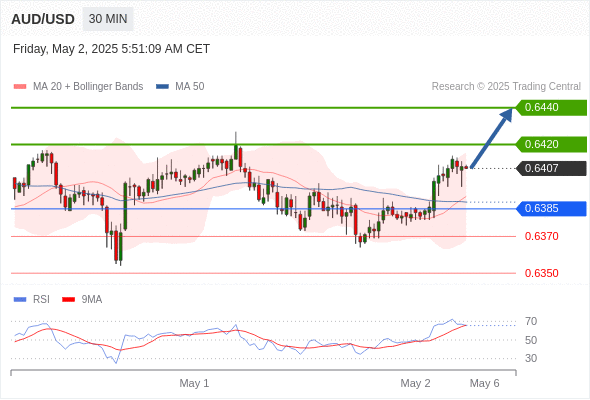Image resolution: width=590 pixels, height=400 pixels.
Task: Click the blue MA 50 legend swatch
Action: pos(162,87)
